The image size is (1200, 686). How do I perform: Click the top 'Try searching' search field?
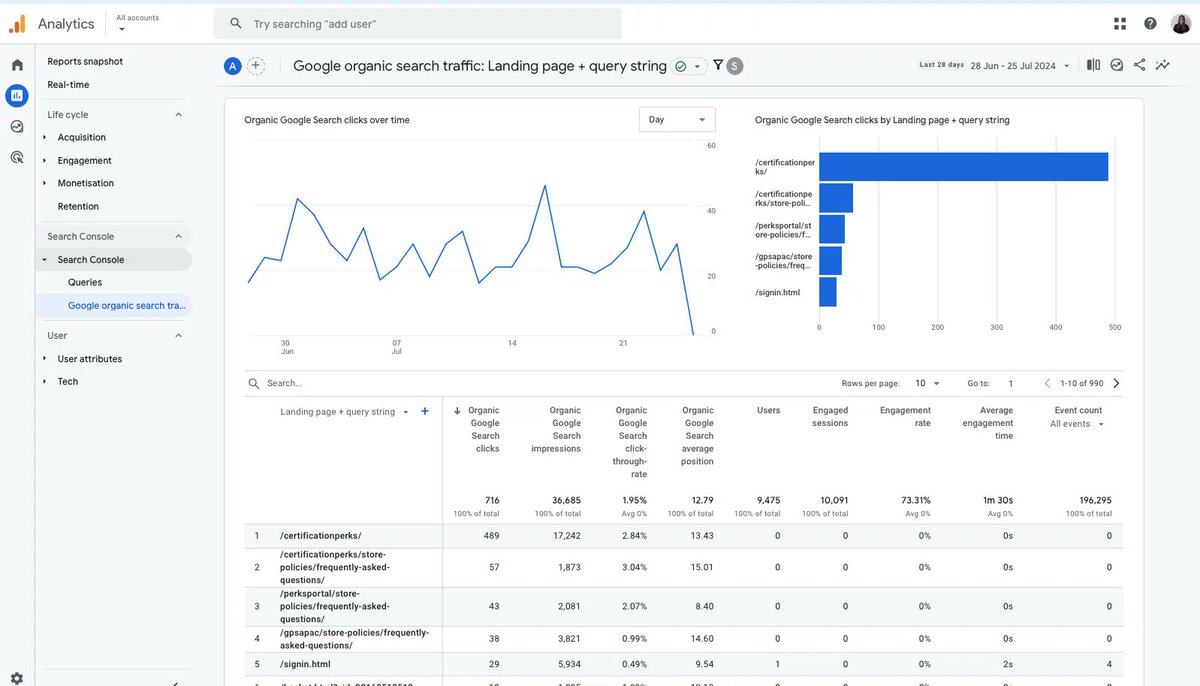pyautogui.click(x=417, y=23)
